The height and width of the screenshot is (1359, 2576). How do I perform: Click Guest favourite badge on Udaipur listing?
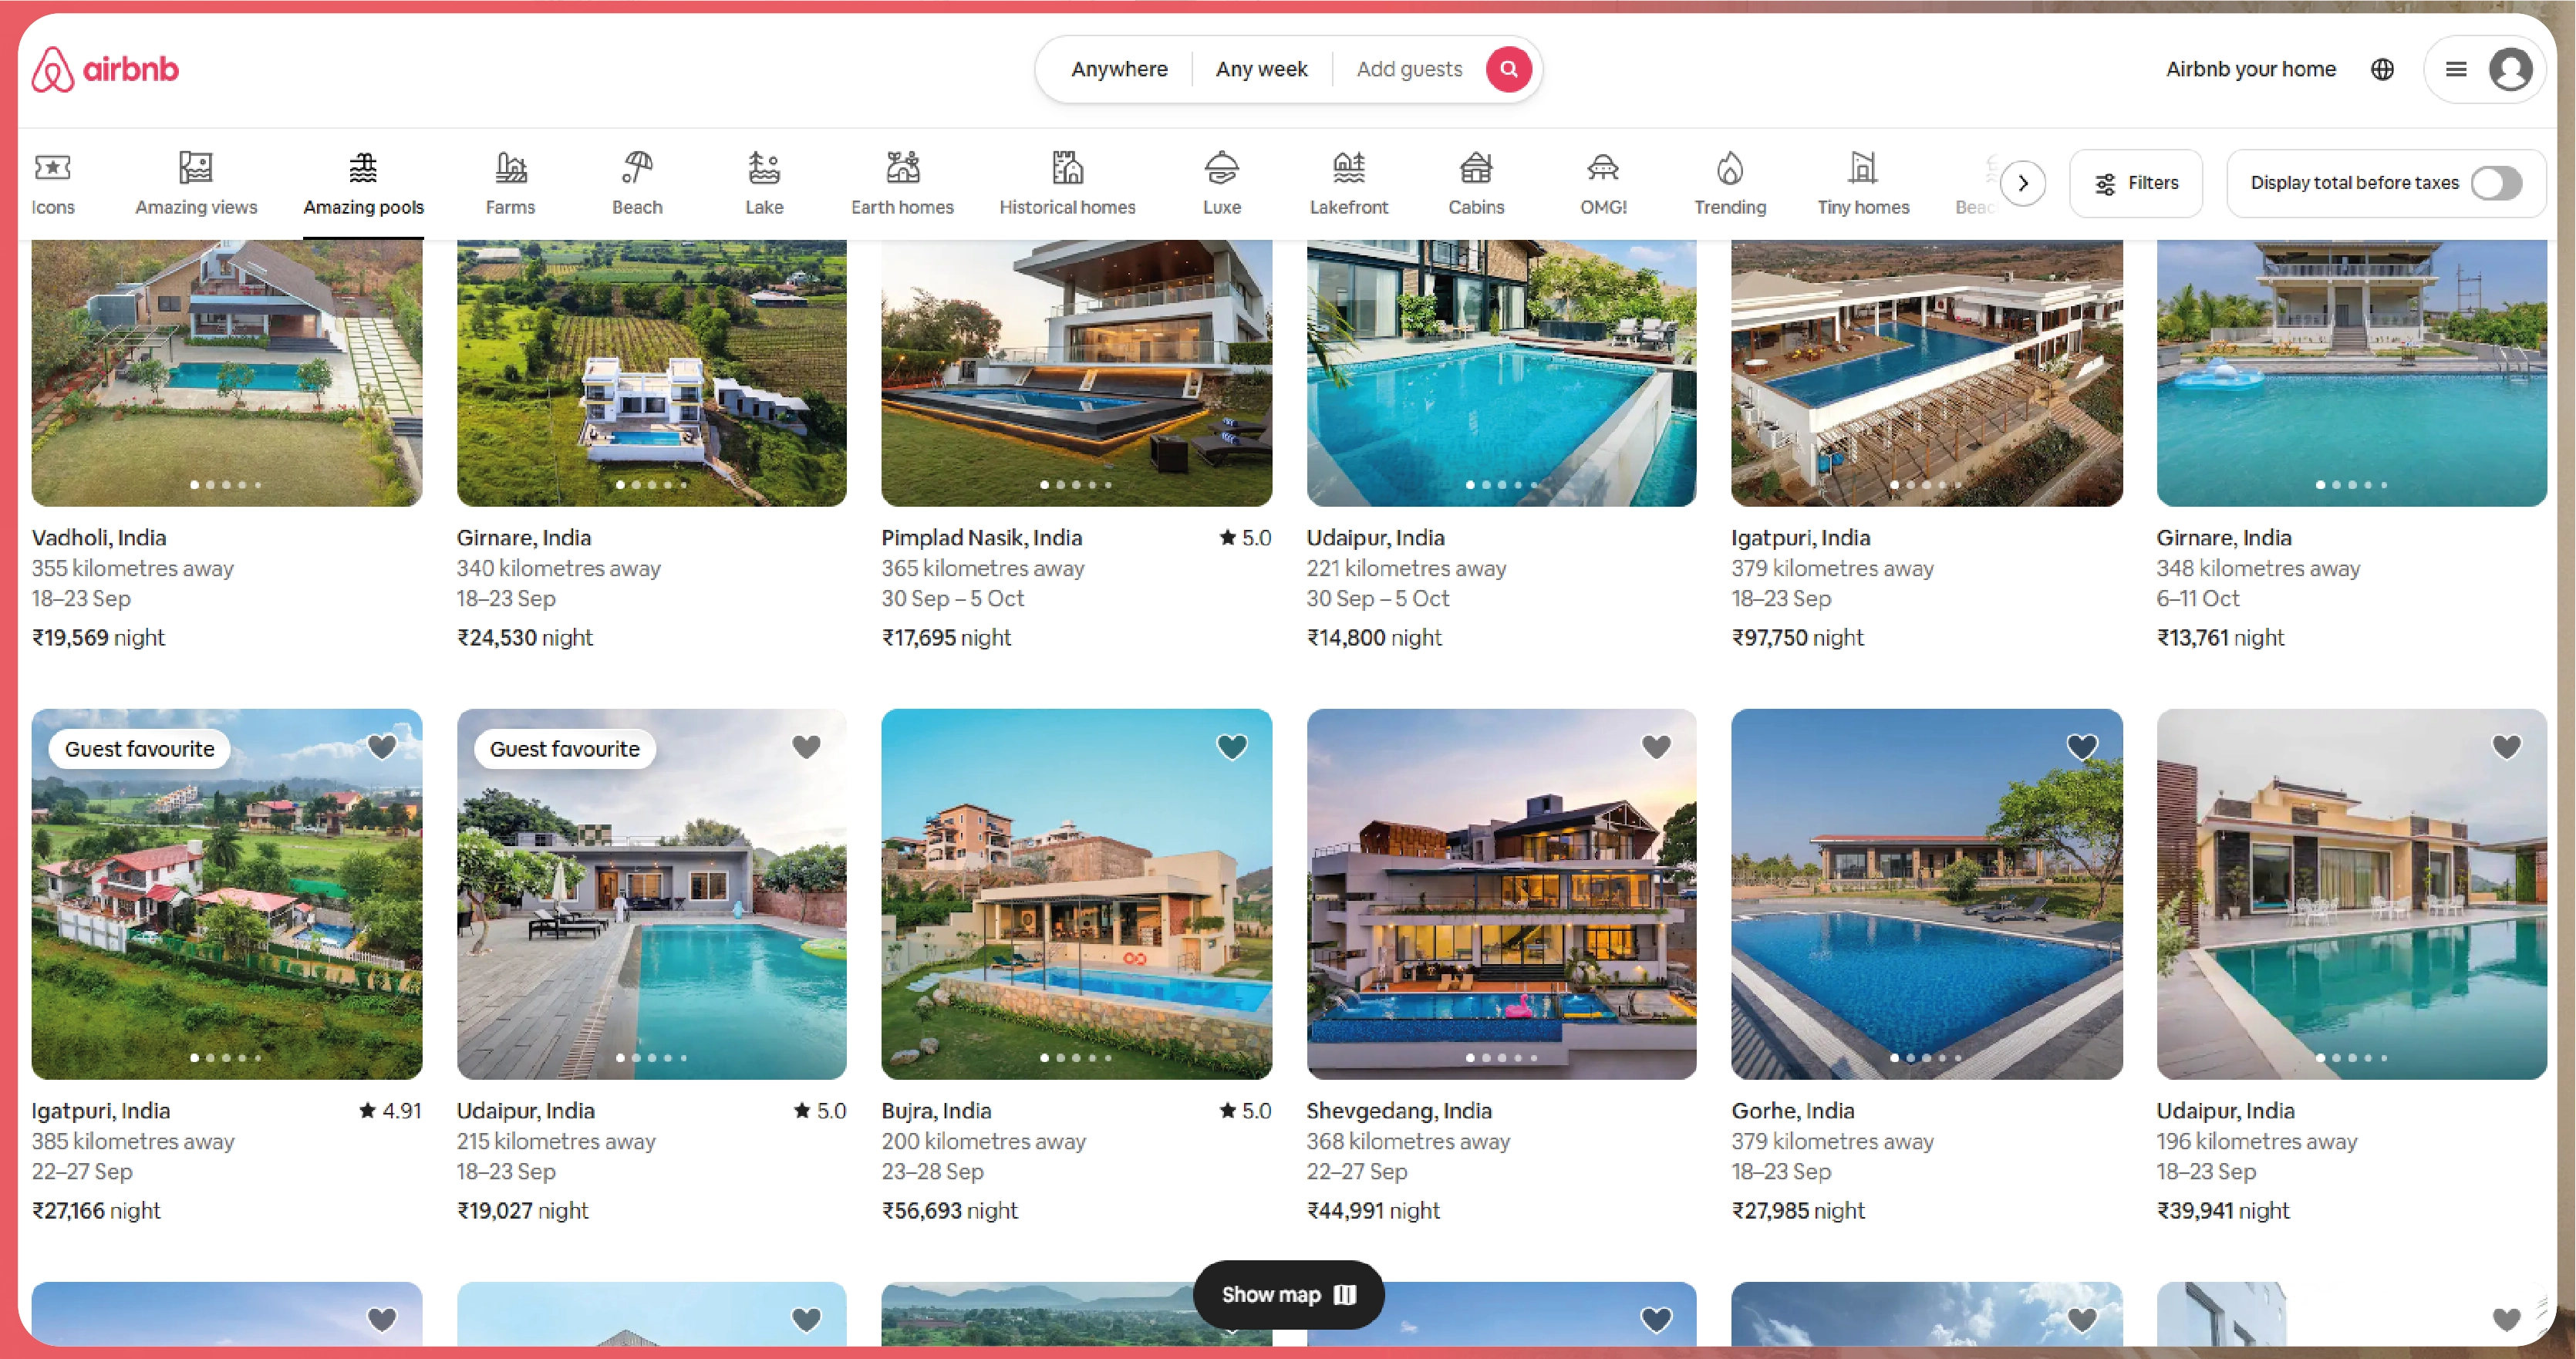(x=564, y=749)
